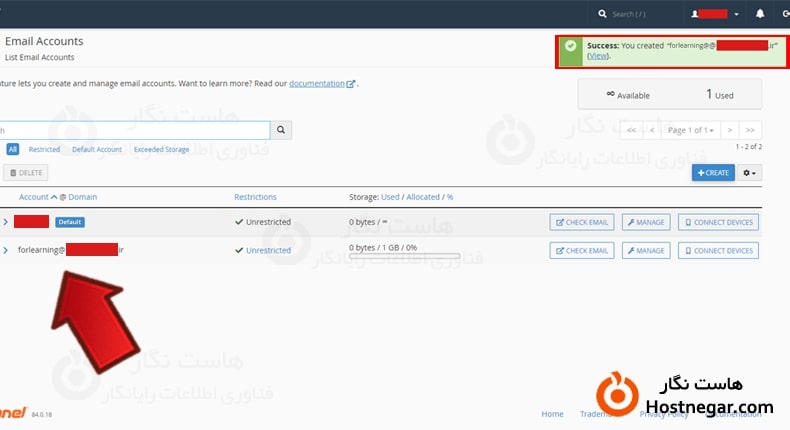Click Connect Devices for the default account
The image size is (790, 430).
pyautogui.click(x=718, y=222)
